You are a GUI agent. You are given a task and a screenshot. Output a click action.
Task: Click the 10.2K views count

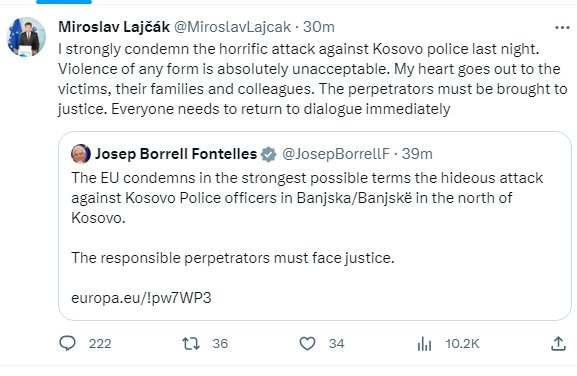tap(462, 344)
